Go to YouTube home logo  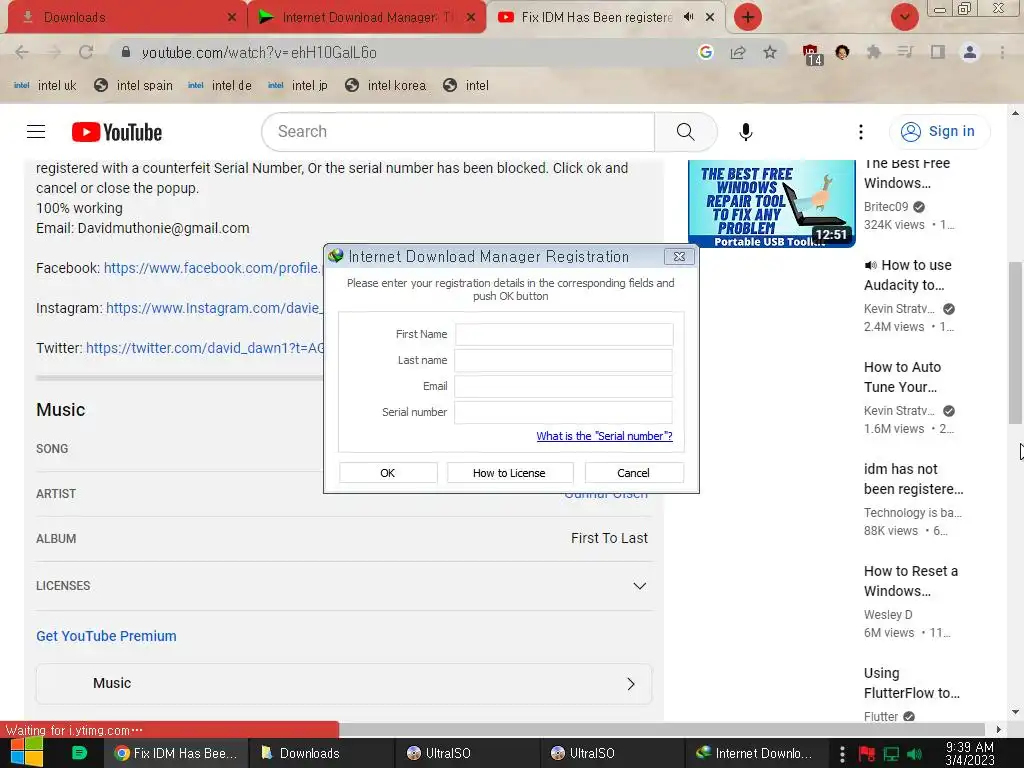pos(117,132)
